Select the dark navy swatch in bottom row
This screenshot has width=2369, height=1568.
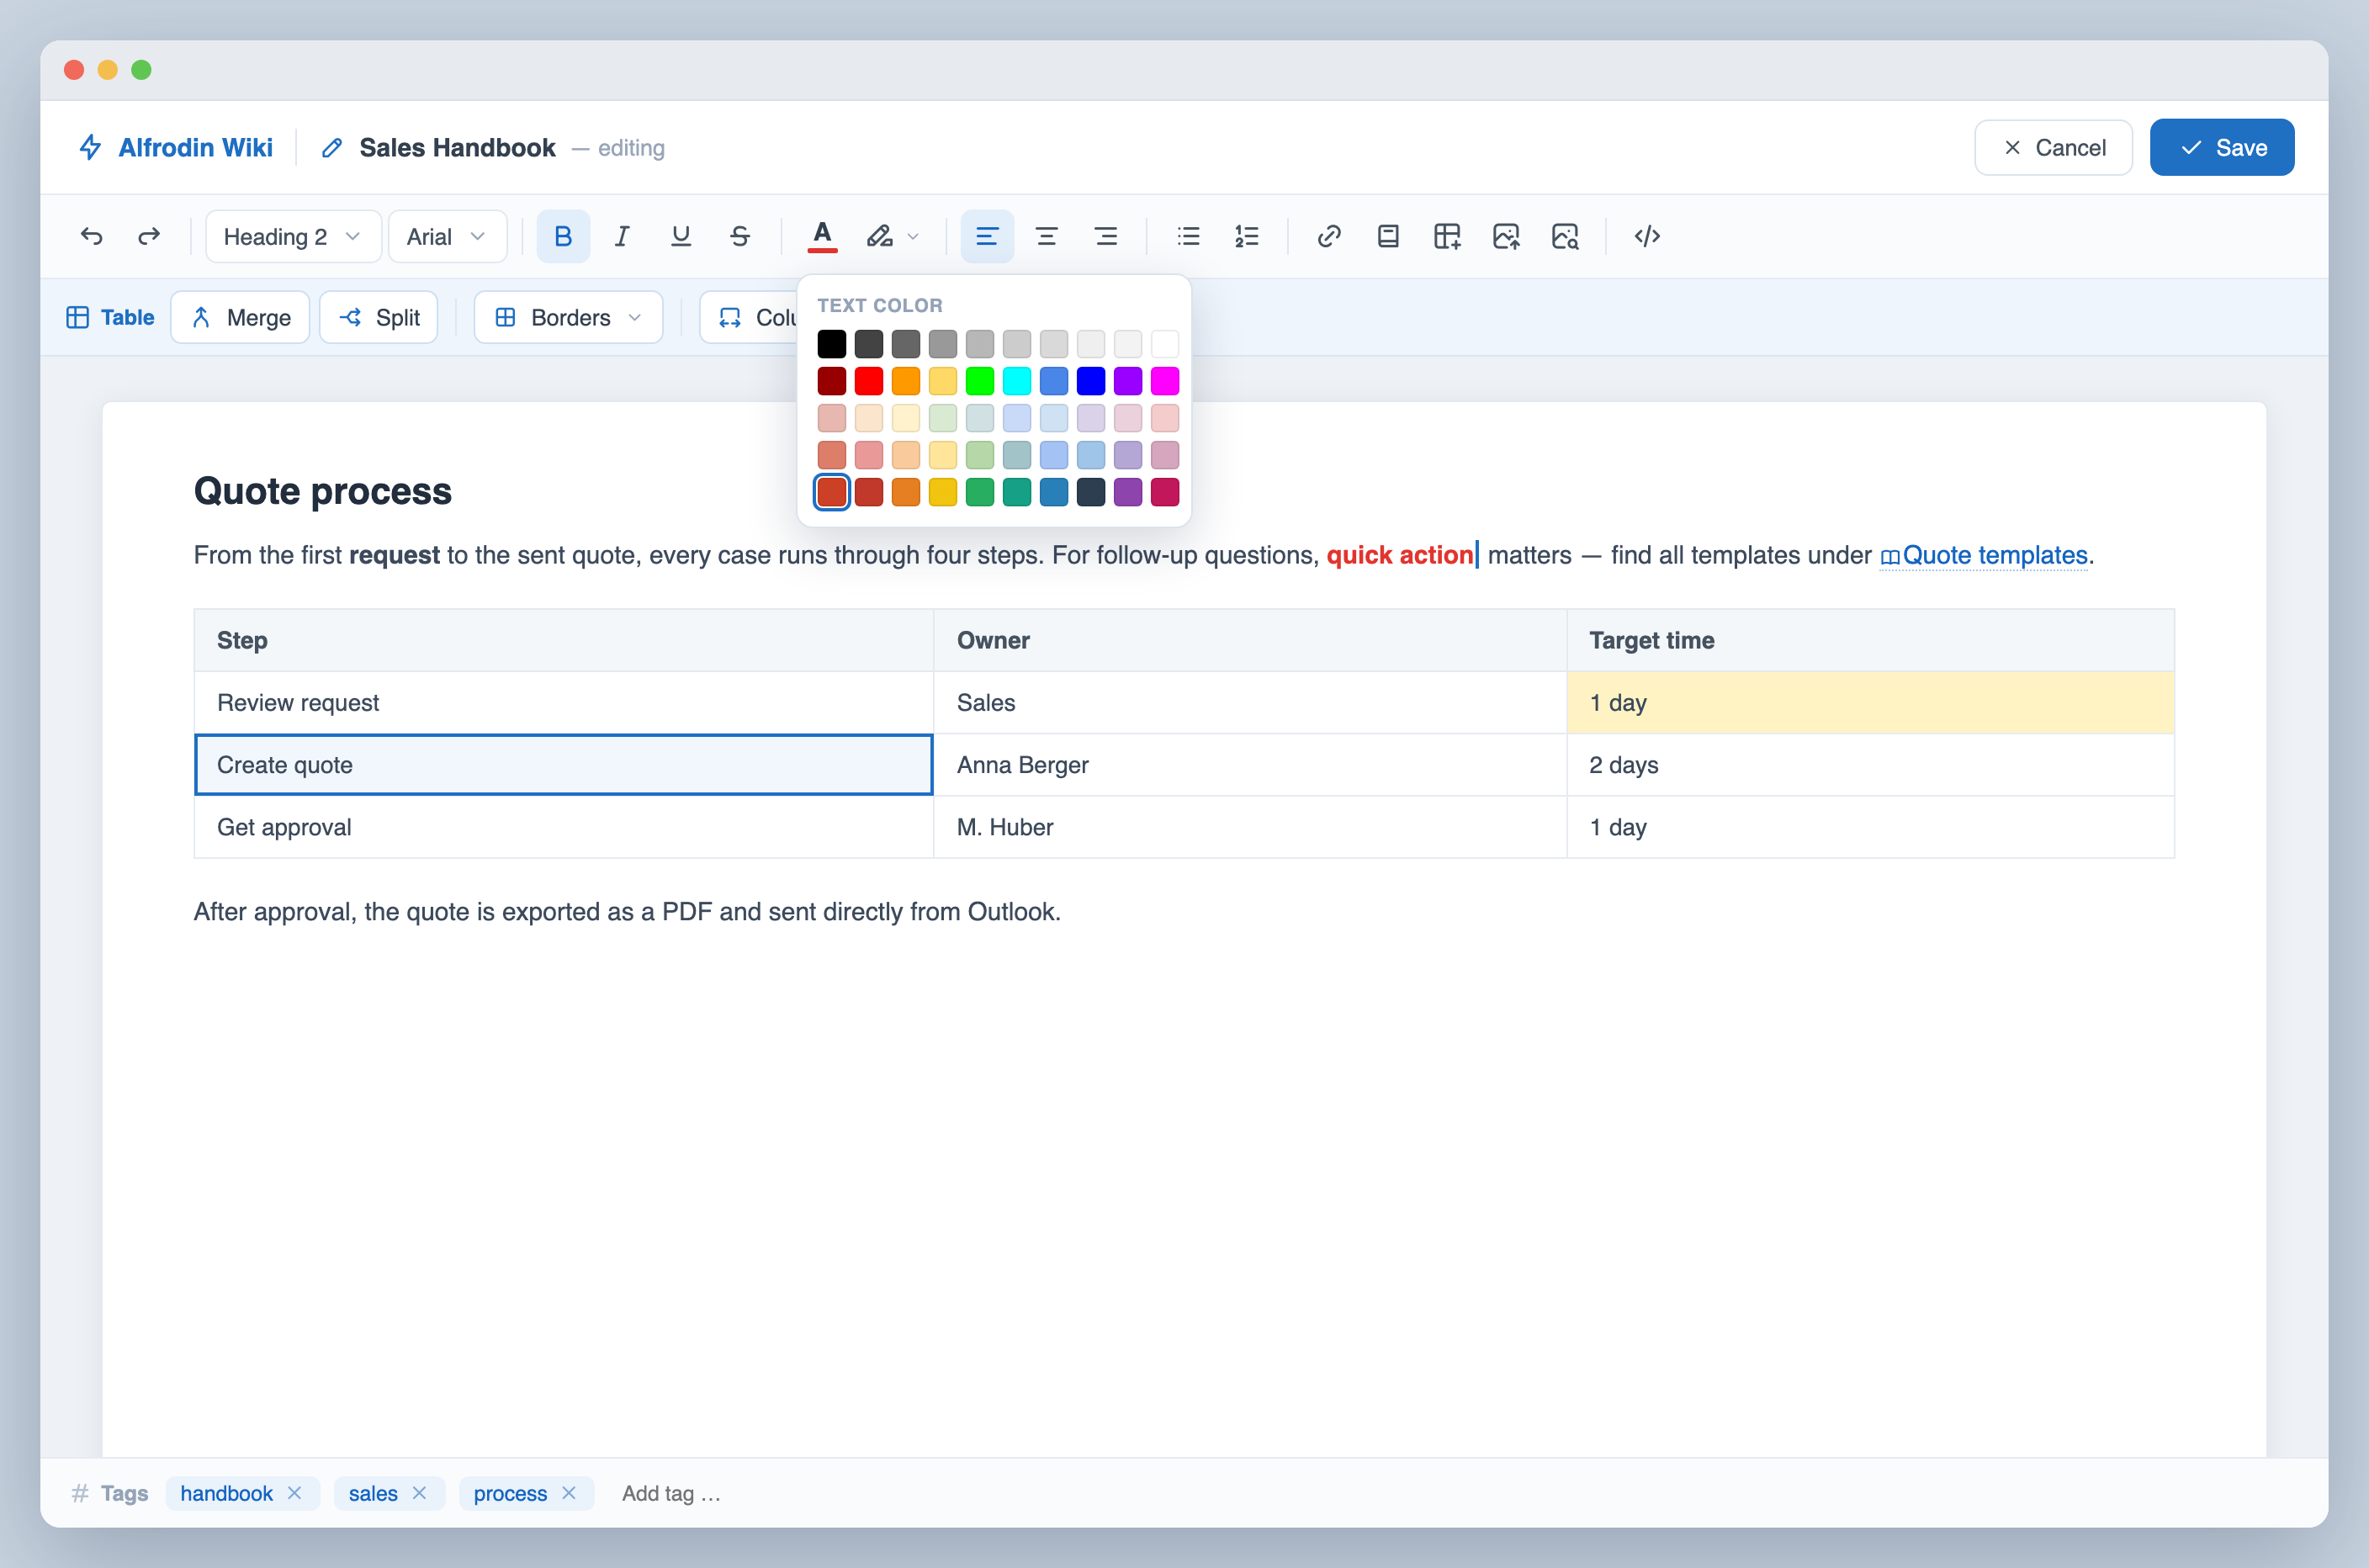click(x=1090, y=492)
